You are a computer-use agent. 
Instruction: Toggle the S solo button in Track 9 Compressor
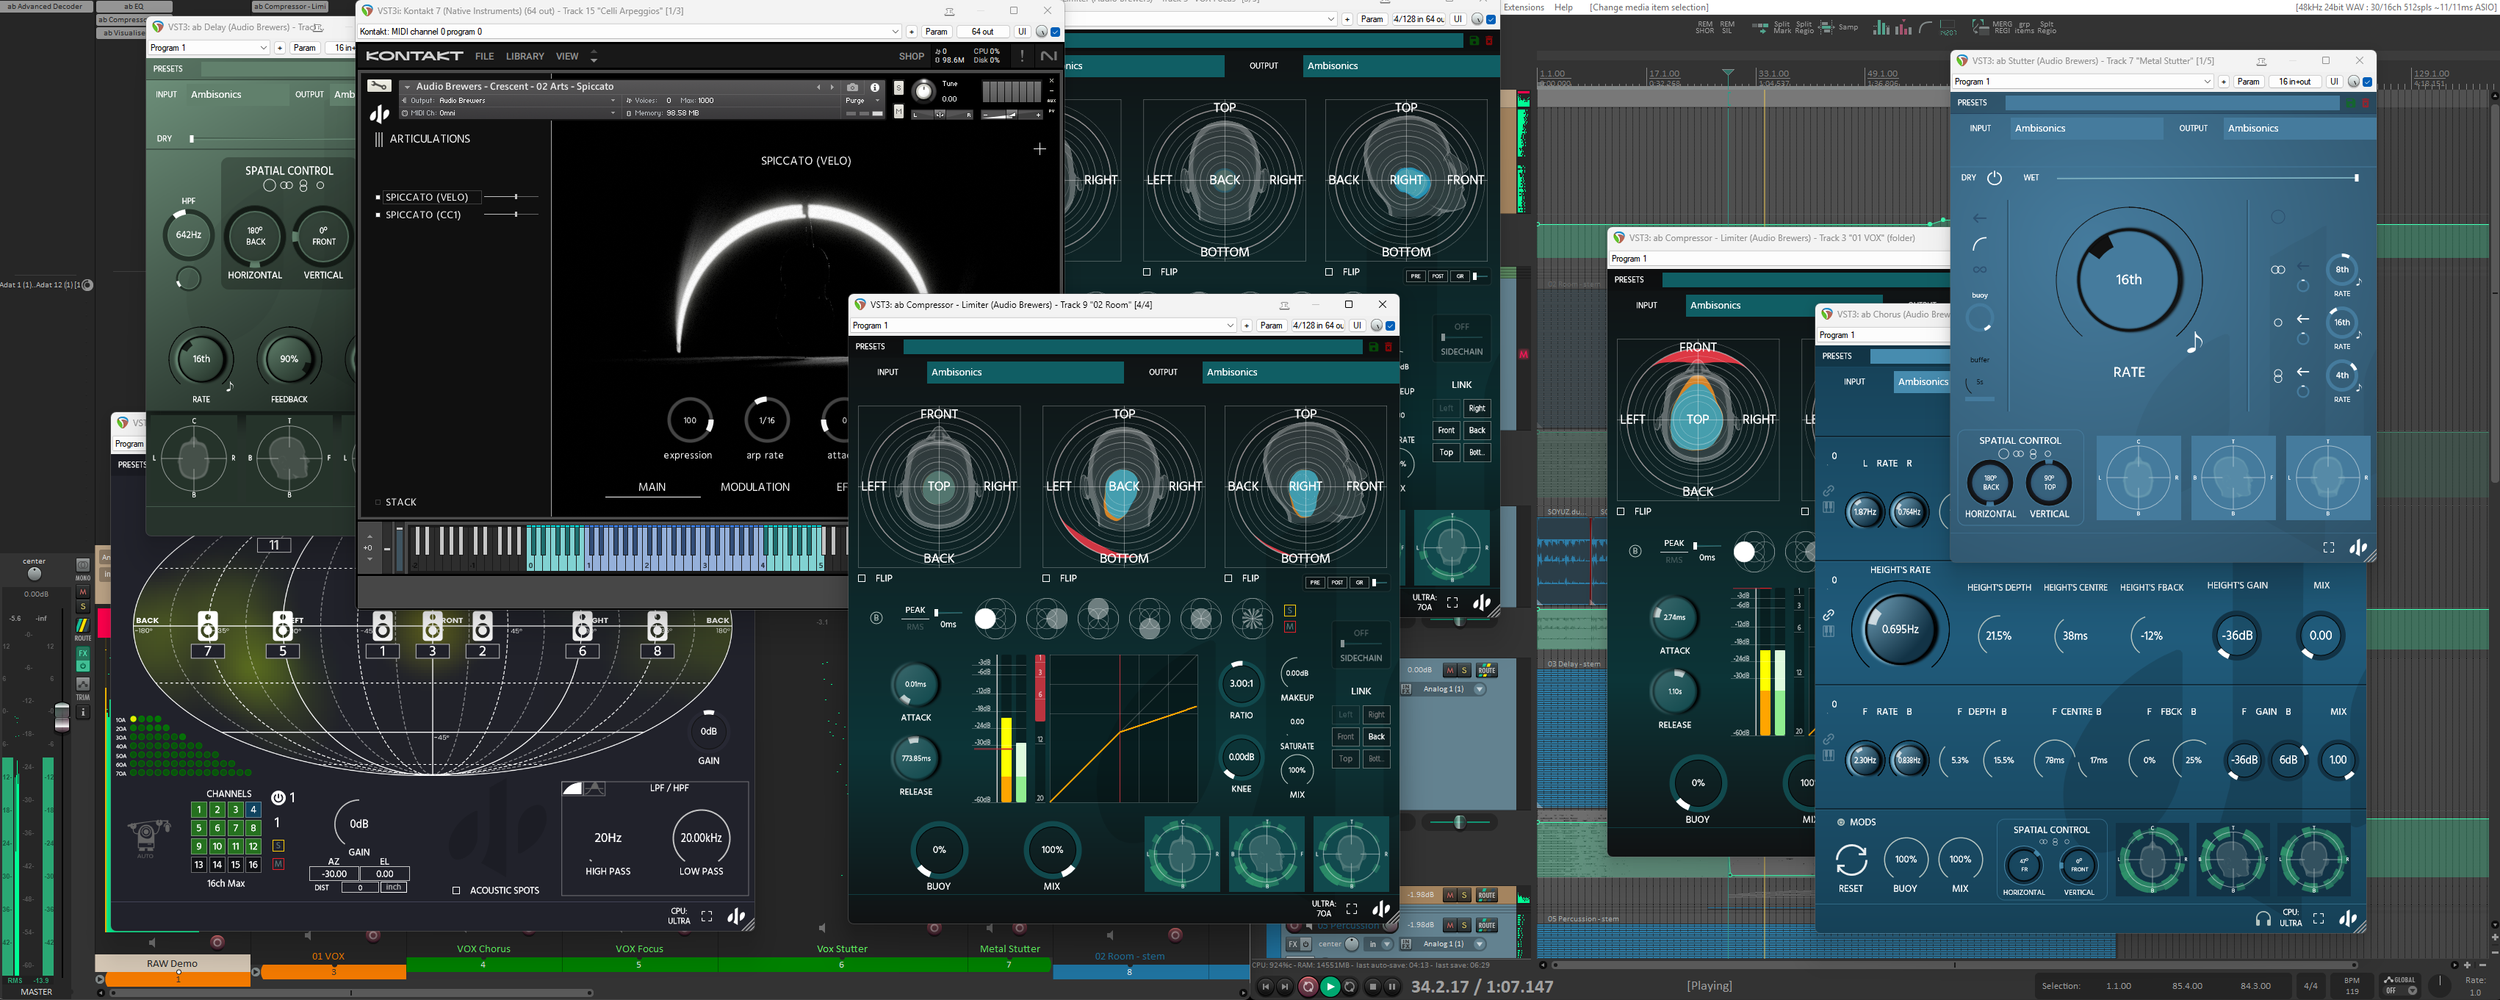(1290, 611)
